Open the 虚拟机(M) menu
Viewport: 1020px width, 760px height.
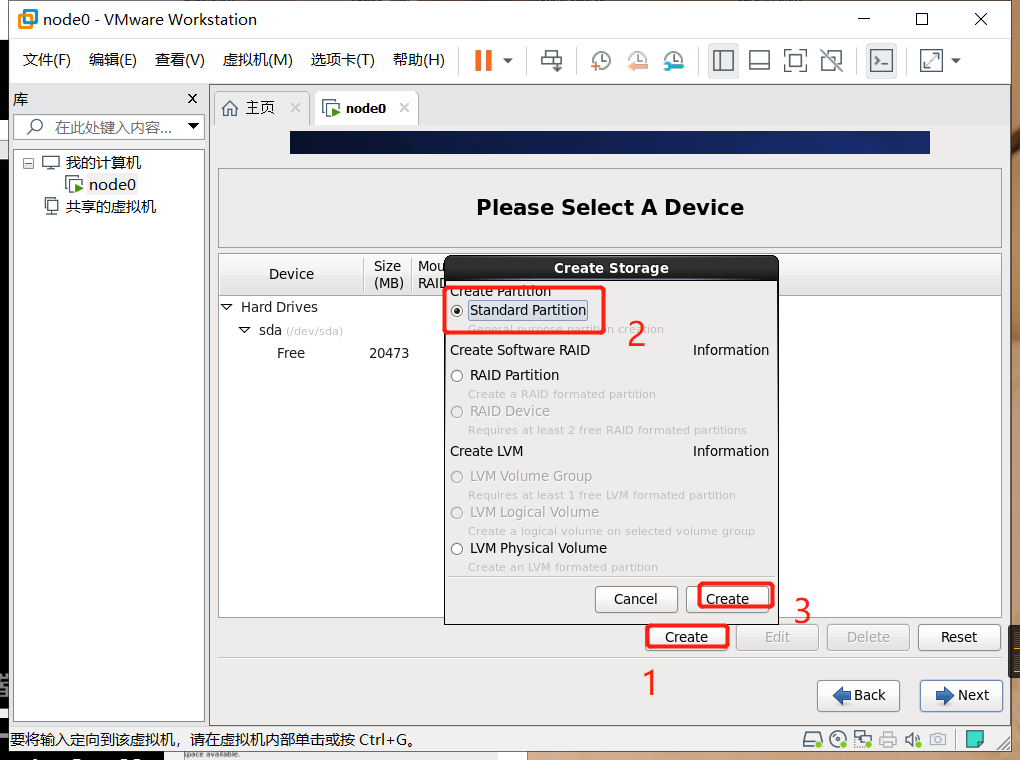(x=258, y=60)
